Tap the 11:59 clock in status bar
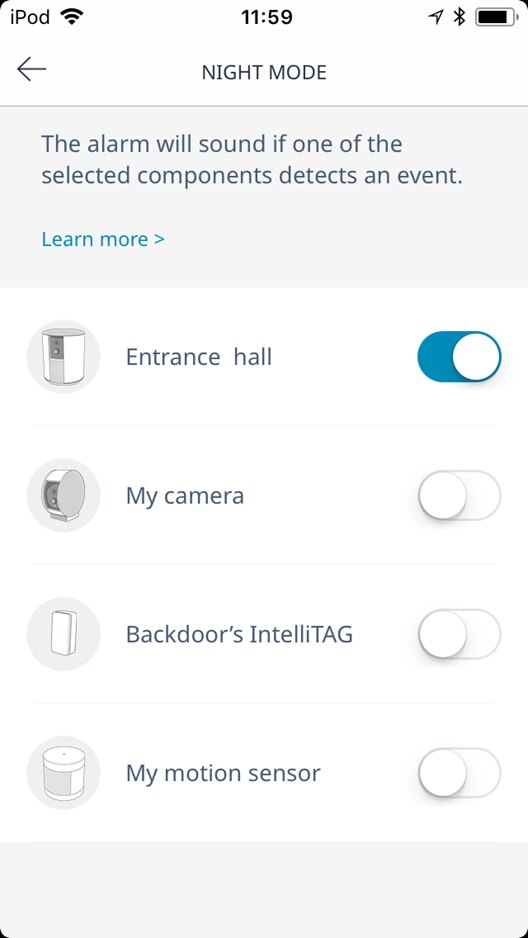Image resolution: width=528 pixels, height=938 pixels. click(267, 17)
